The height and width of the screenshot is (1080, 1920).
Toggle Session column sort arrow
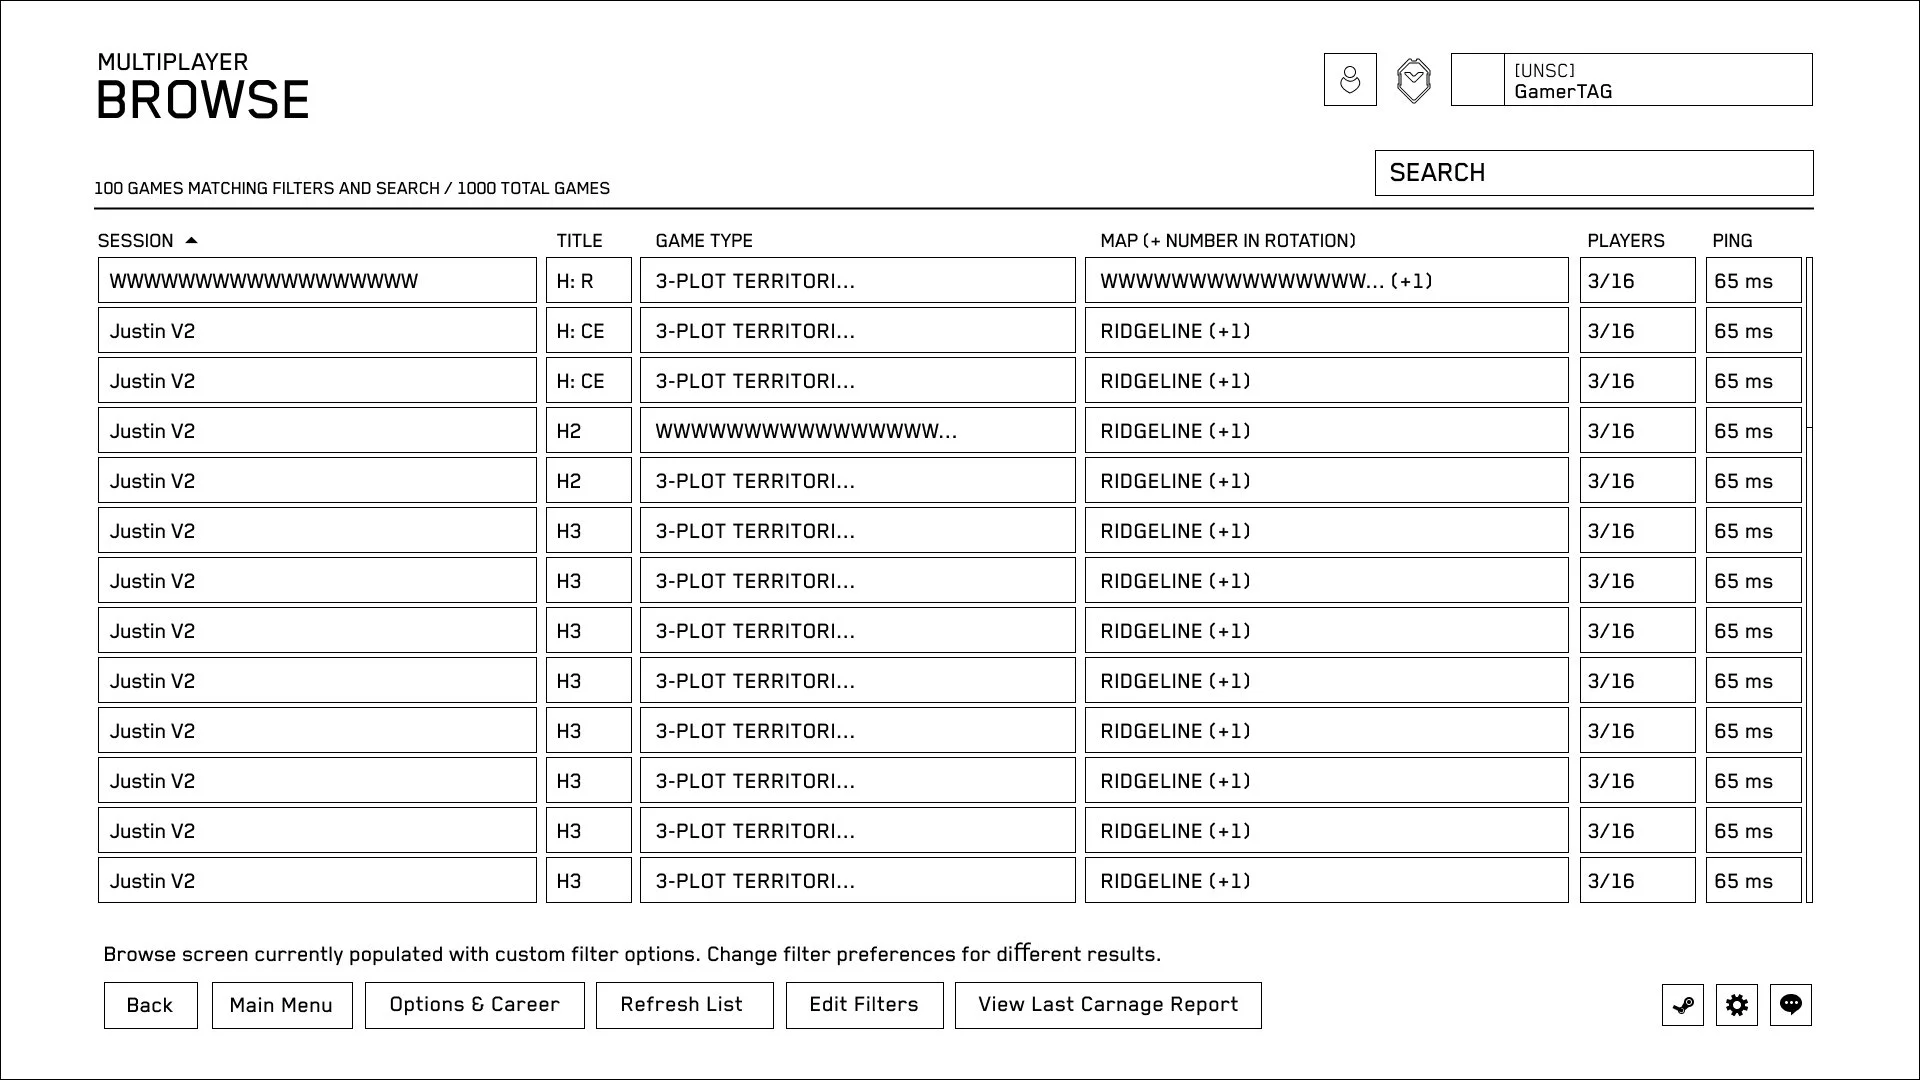click(192, 240)
